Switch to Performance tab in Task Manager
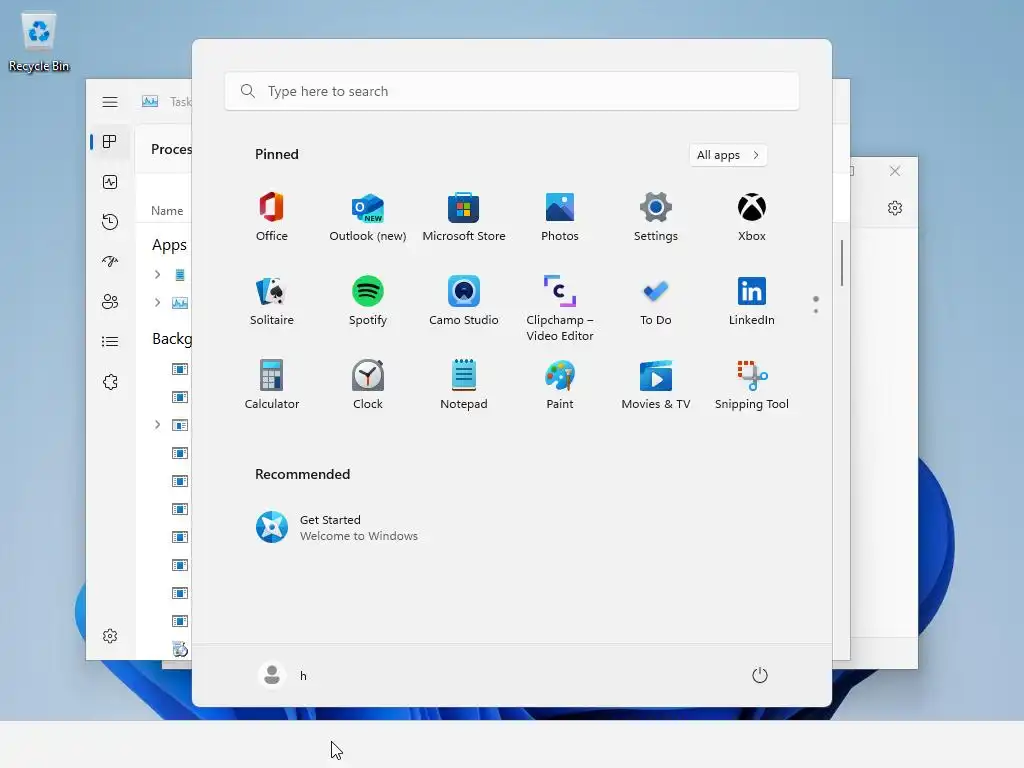This screenshot has width=1024, height=768. (110, 182)
